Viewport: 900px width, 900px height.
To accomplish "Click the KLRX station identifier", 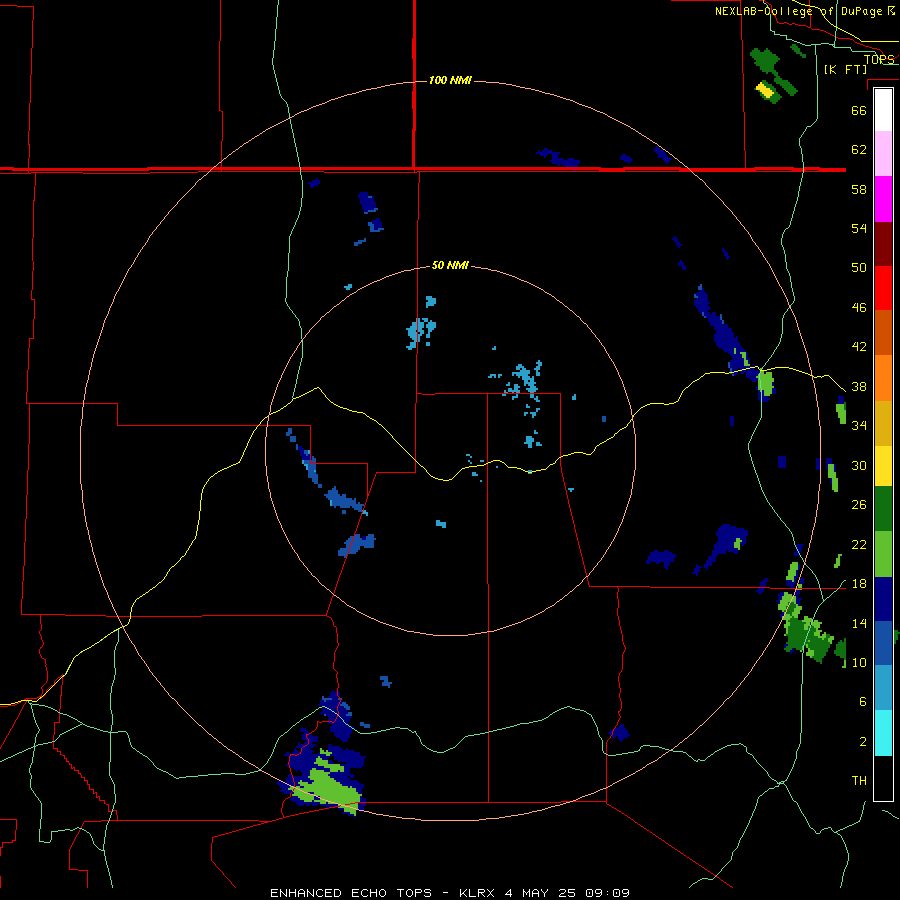I will [476, 893].
